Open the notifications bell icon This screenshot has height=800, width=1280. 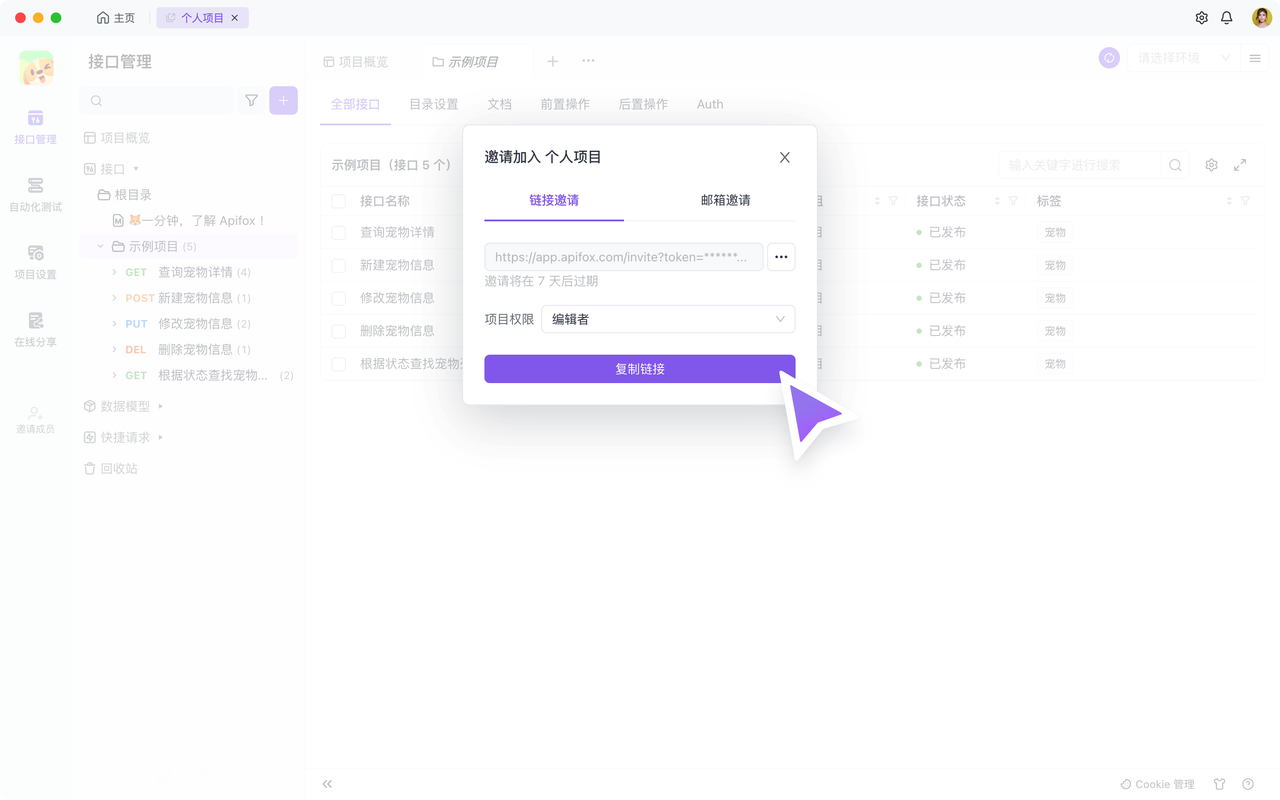click(x=1227, y=18)
